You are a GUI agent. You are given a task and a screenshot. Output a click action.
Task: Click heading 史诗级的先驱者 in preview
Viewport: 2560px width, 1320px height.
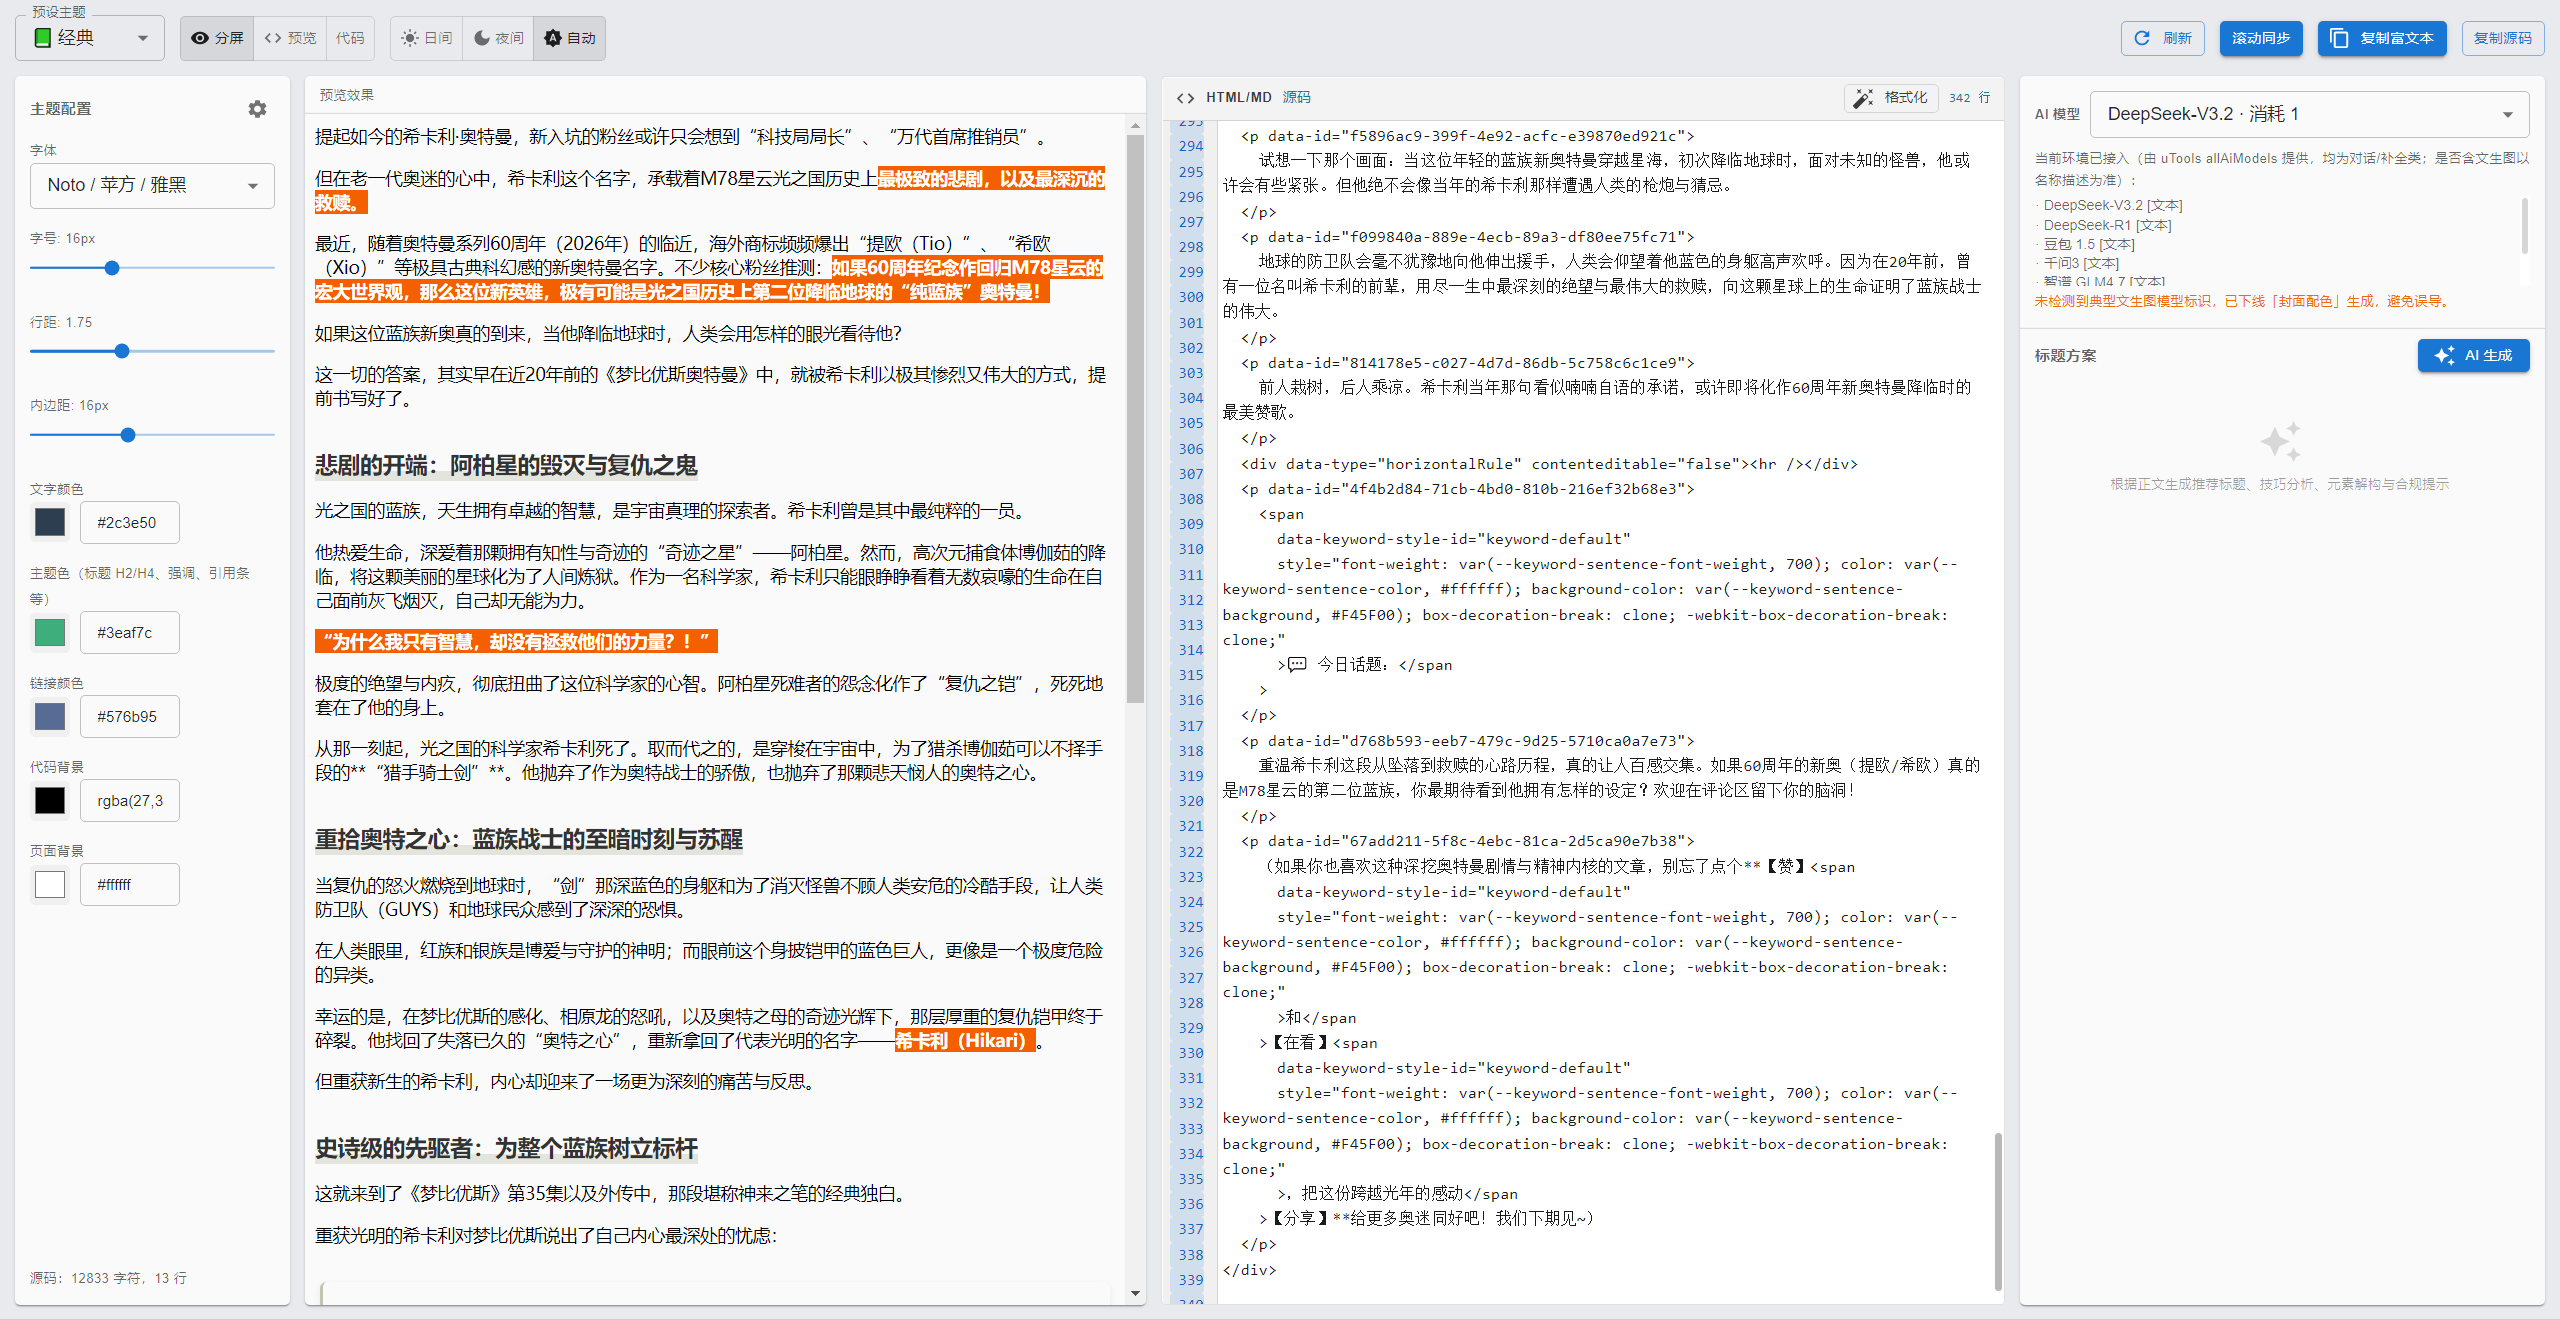click(506, 1148)
